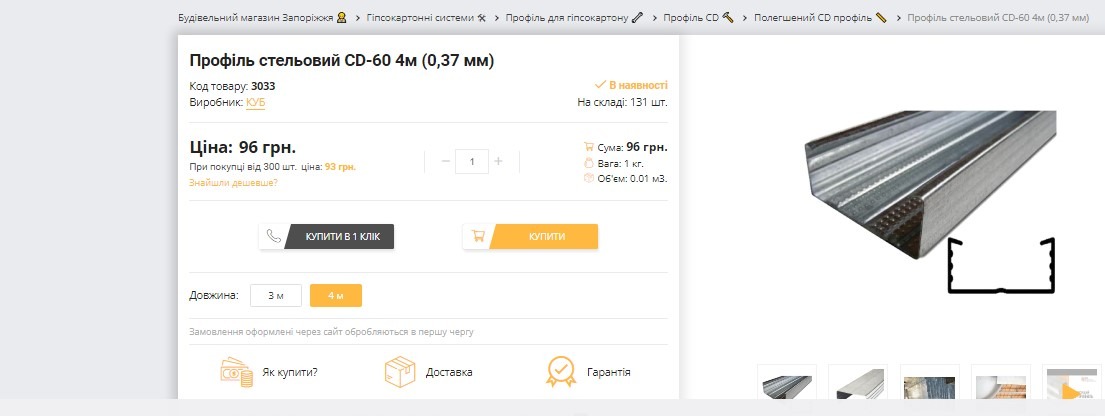Viewport: 1105px width, 416px height.
Task: Open Будівельний магазин Запоріжжя breadcrumb
Action: tap(262, 18)
